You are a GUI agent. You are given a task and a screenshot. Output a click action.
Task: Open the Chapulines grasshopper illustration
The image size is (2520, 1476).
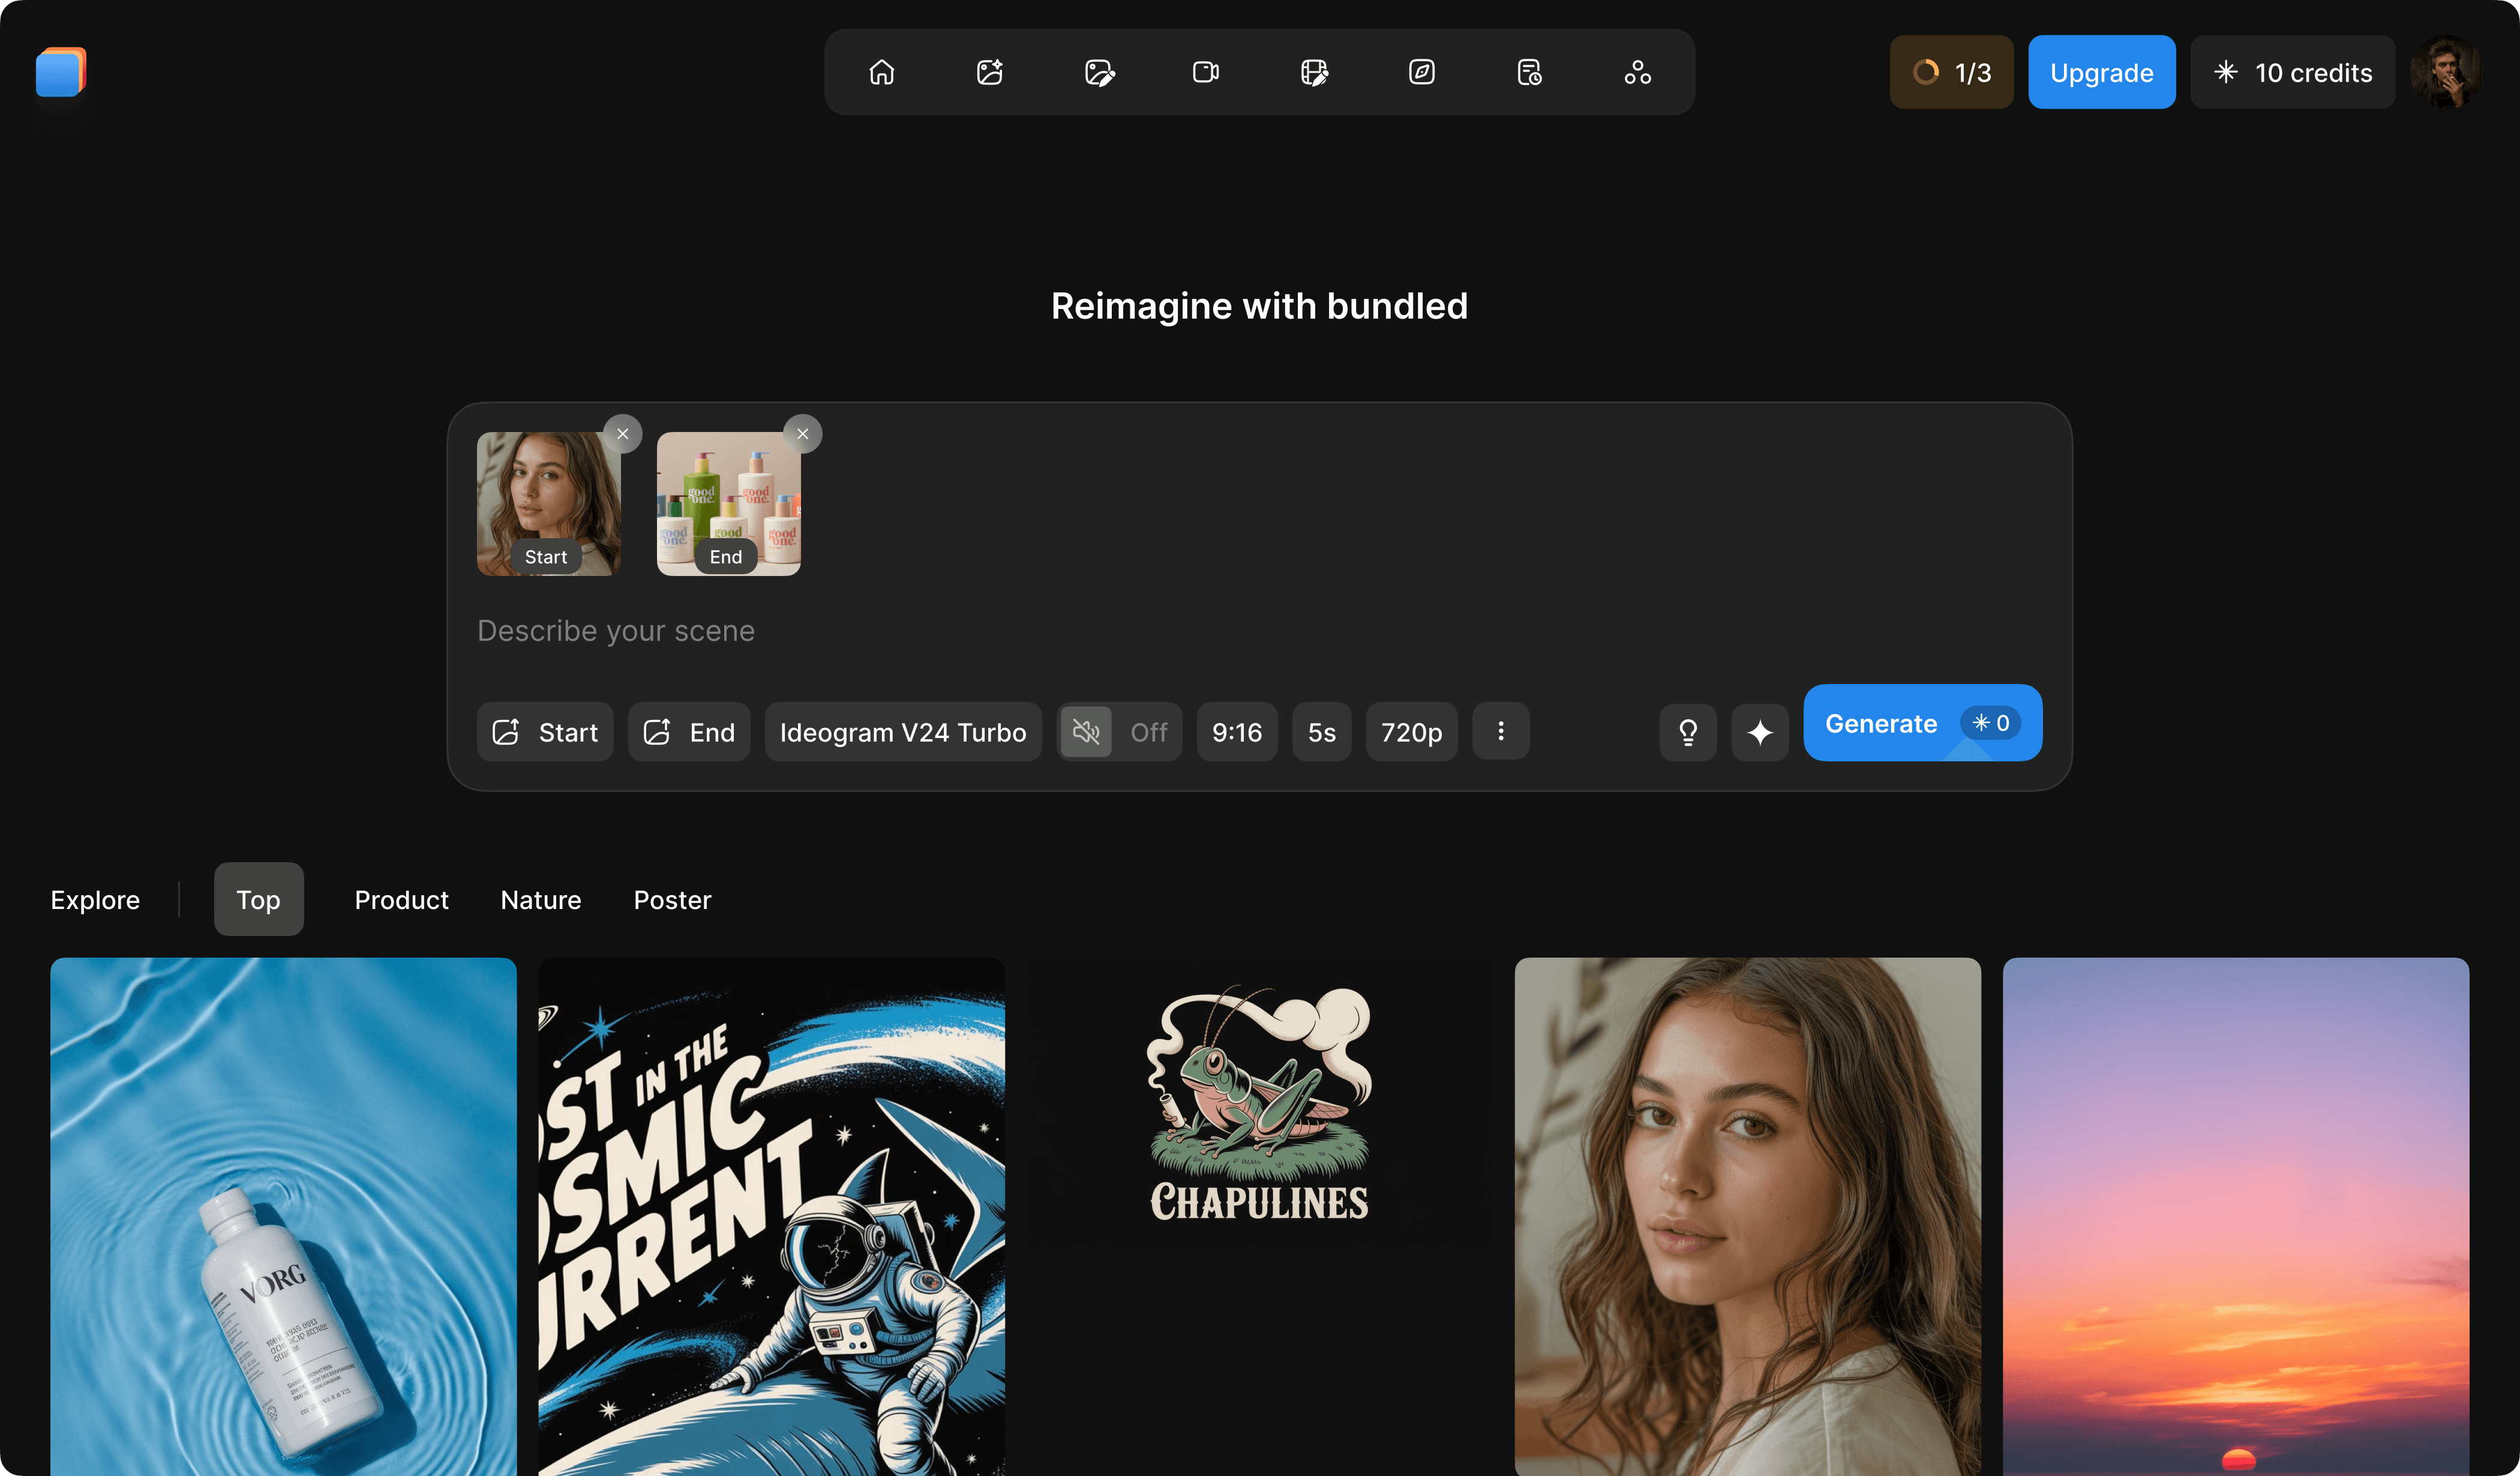coord(1259,1103)
